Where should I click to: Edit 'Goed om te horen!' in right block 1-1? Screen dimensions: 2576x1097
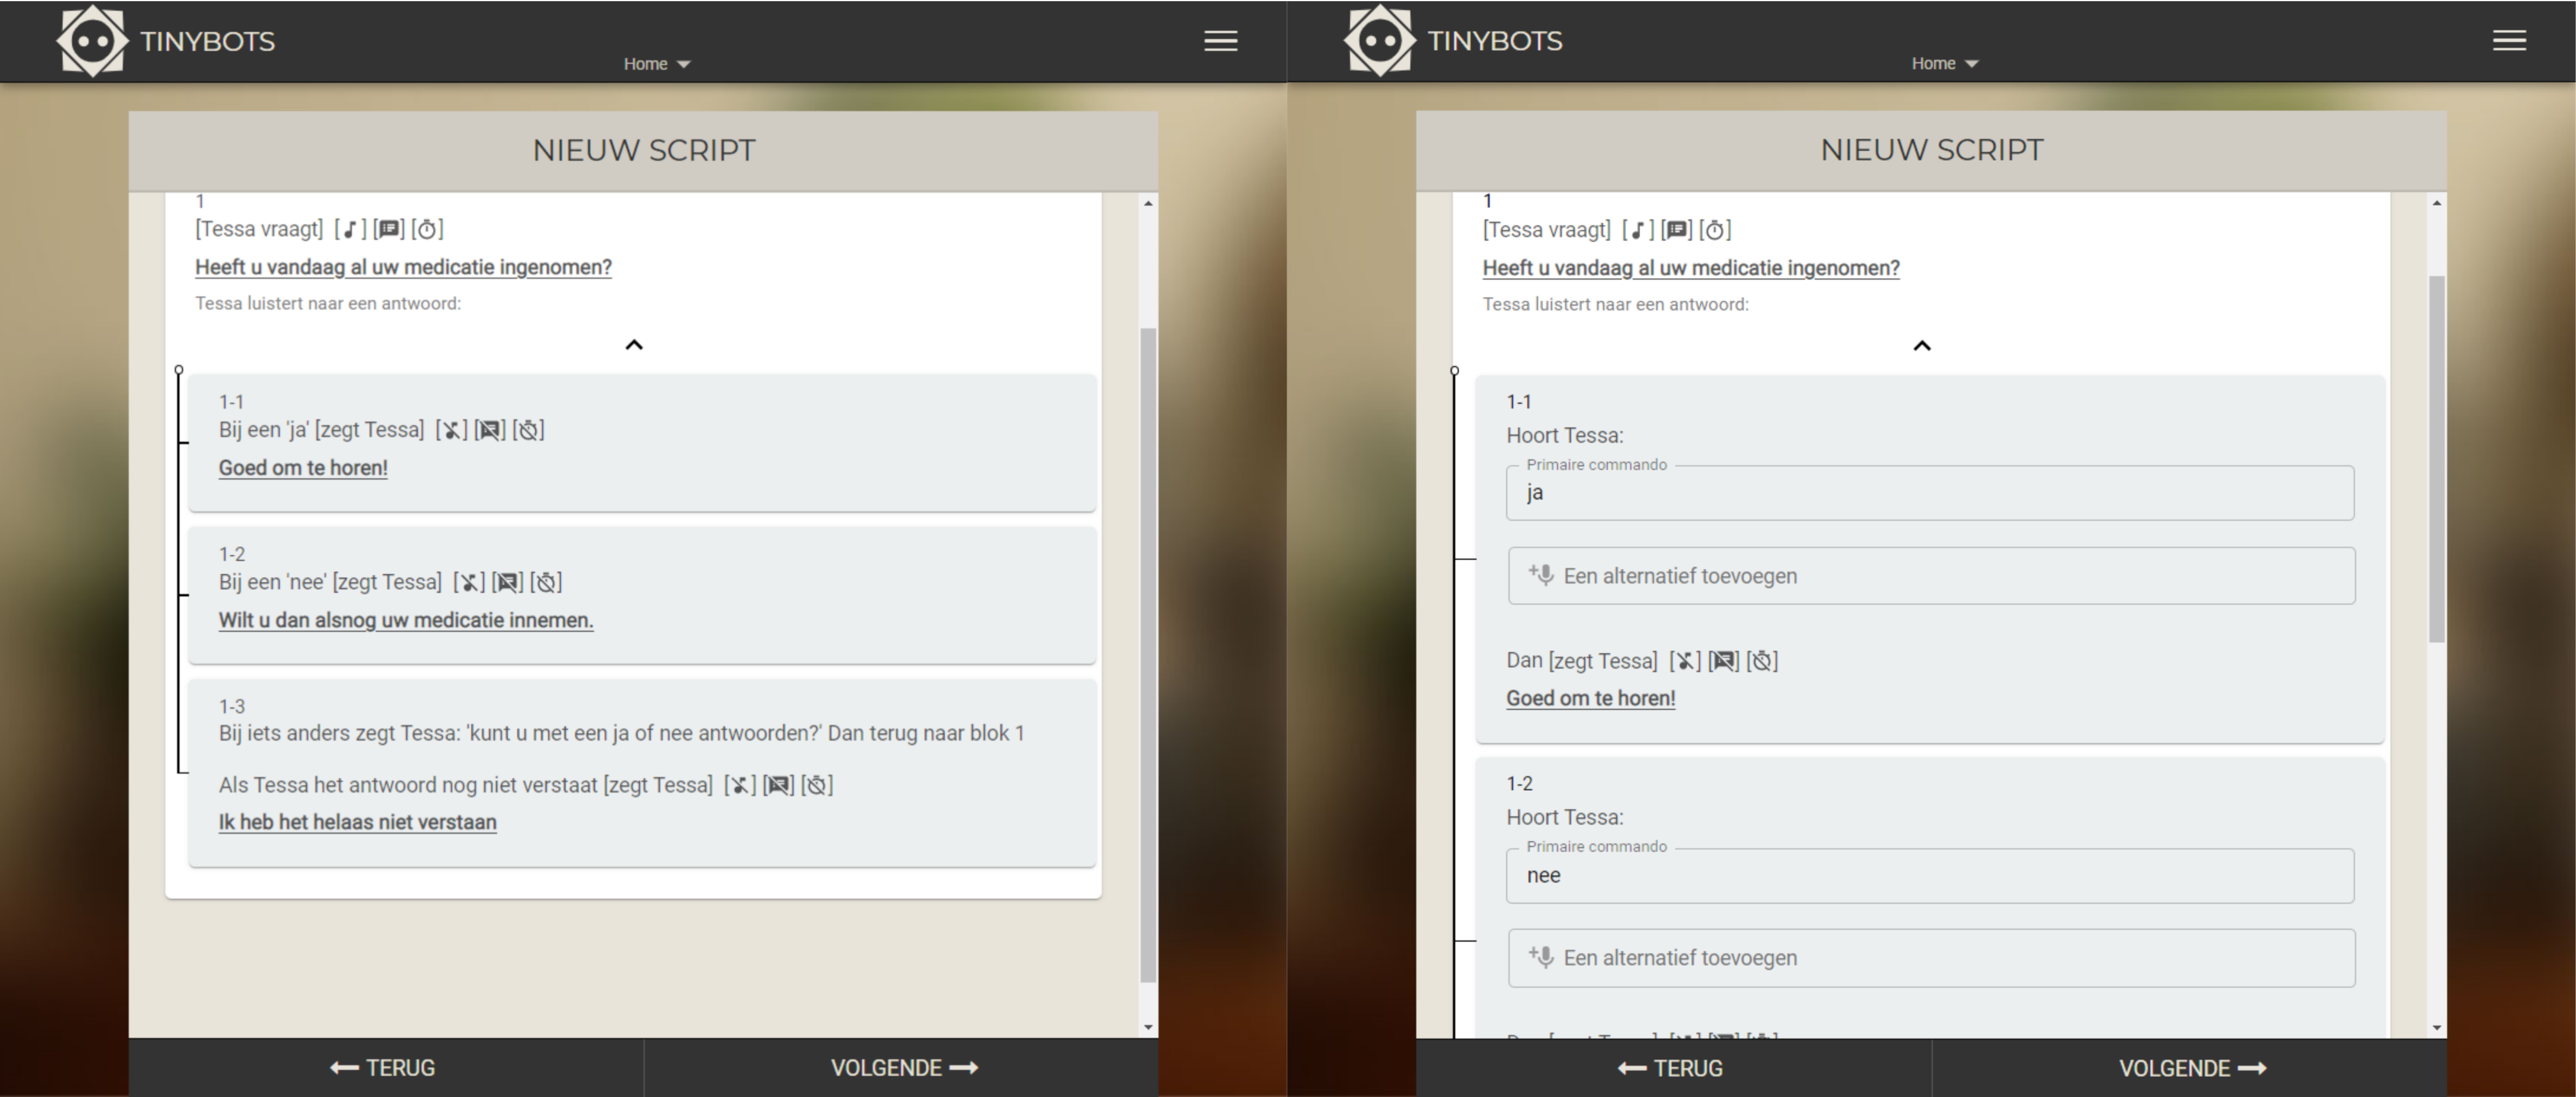click(1591, 698)
